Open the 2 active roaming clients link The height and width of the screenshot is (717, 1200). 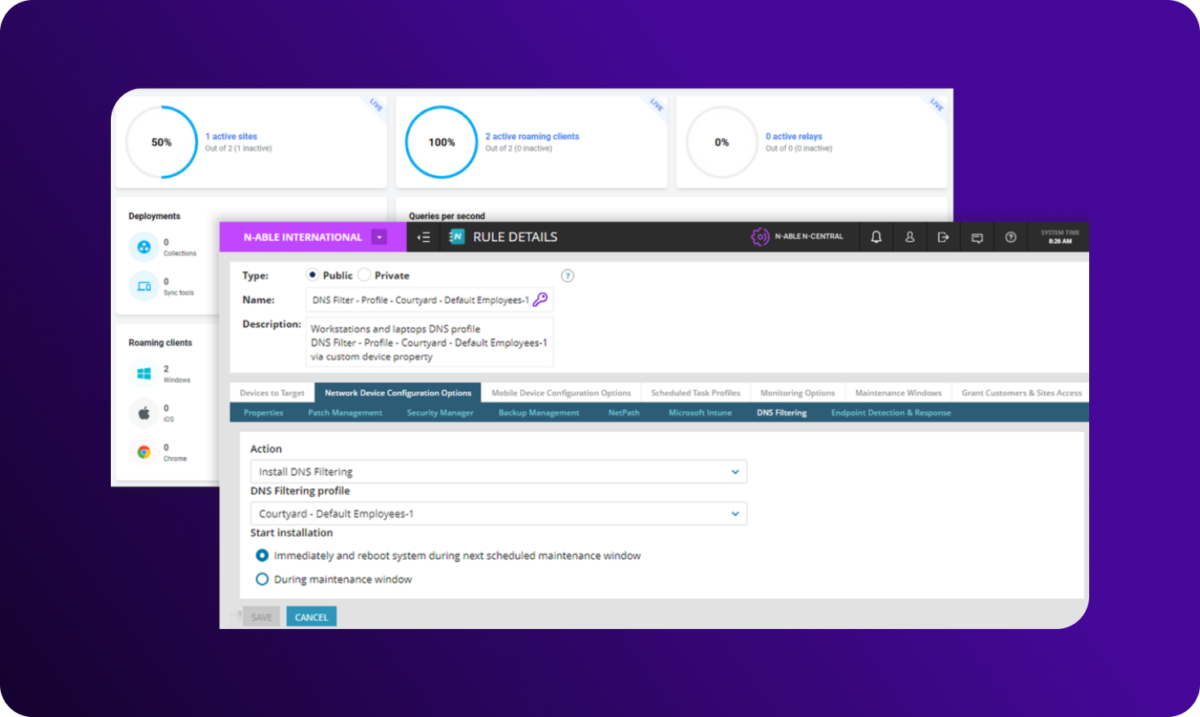tap(532, 136)
